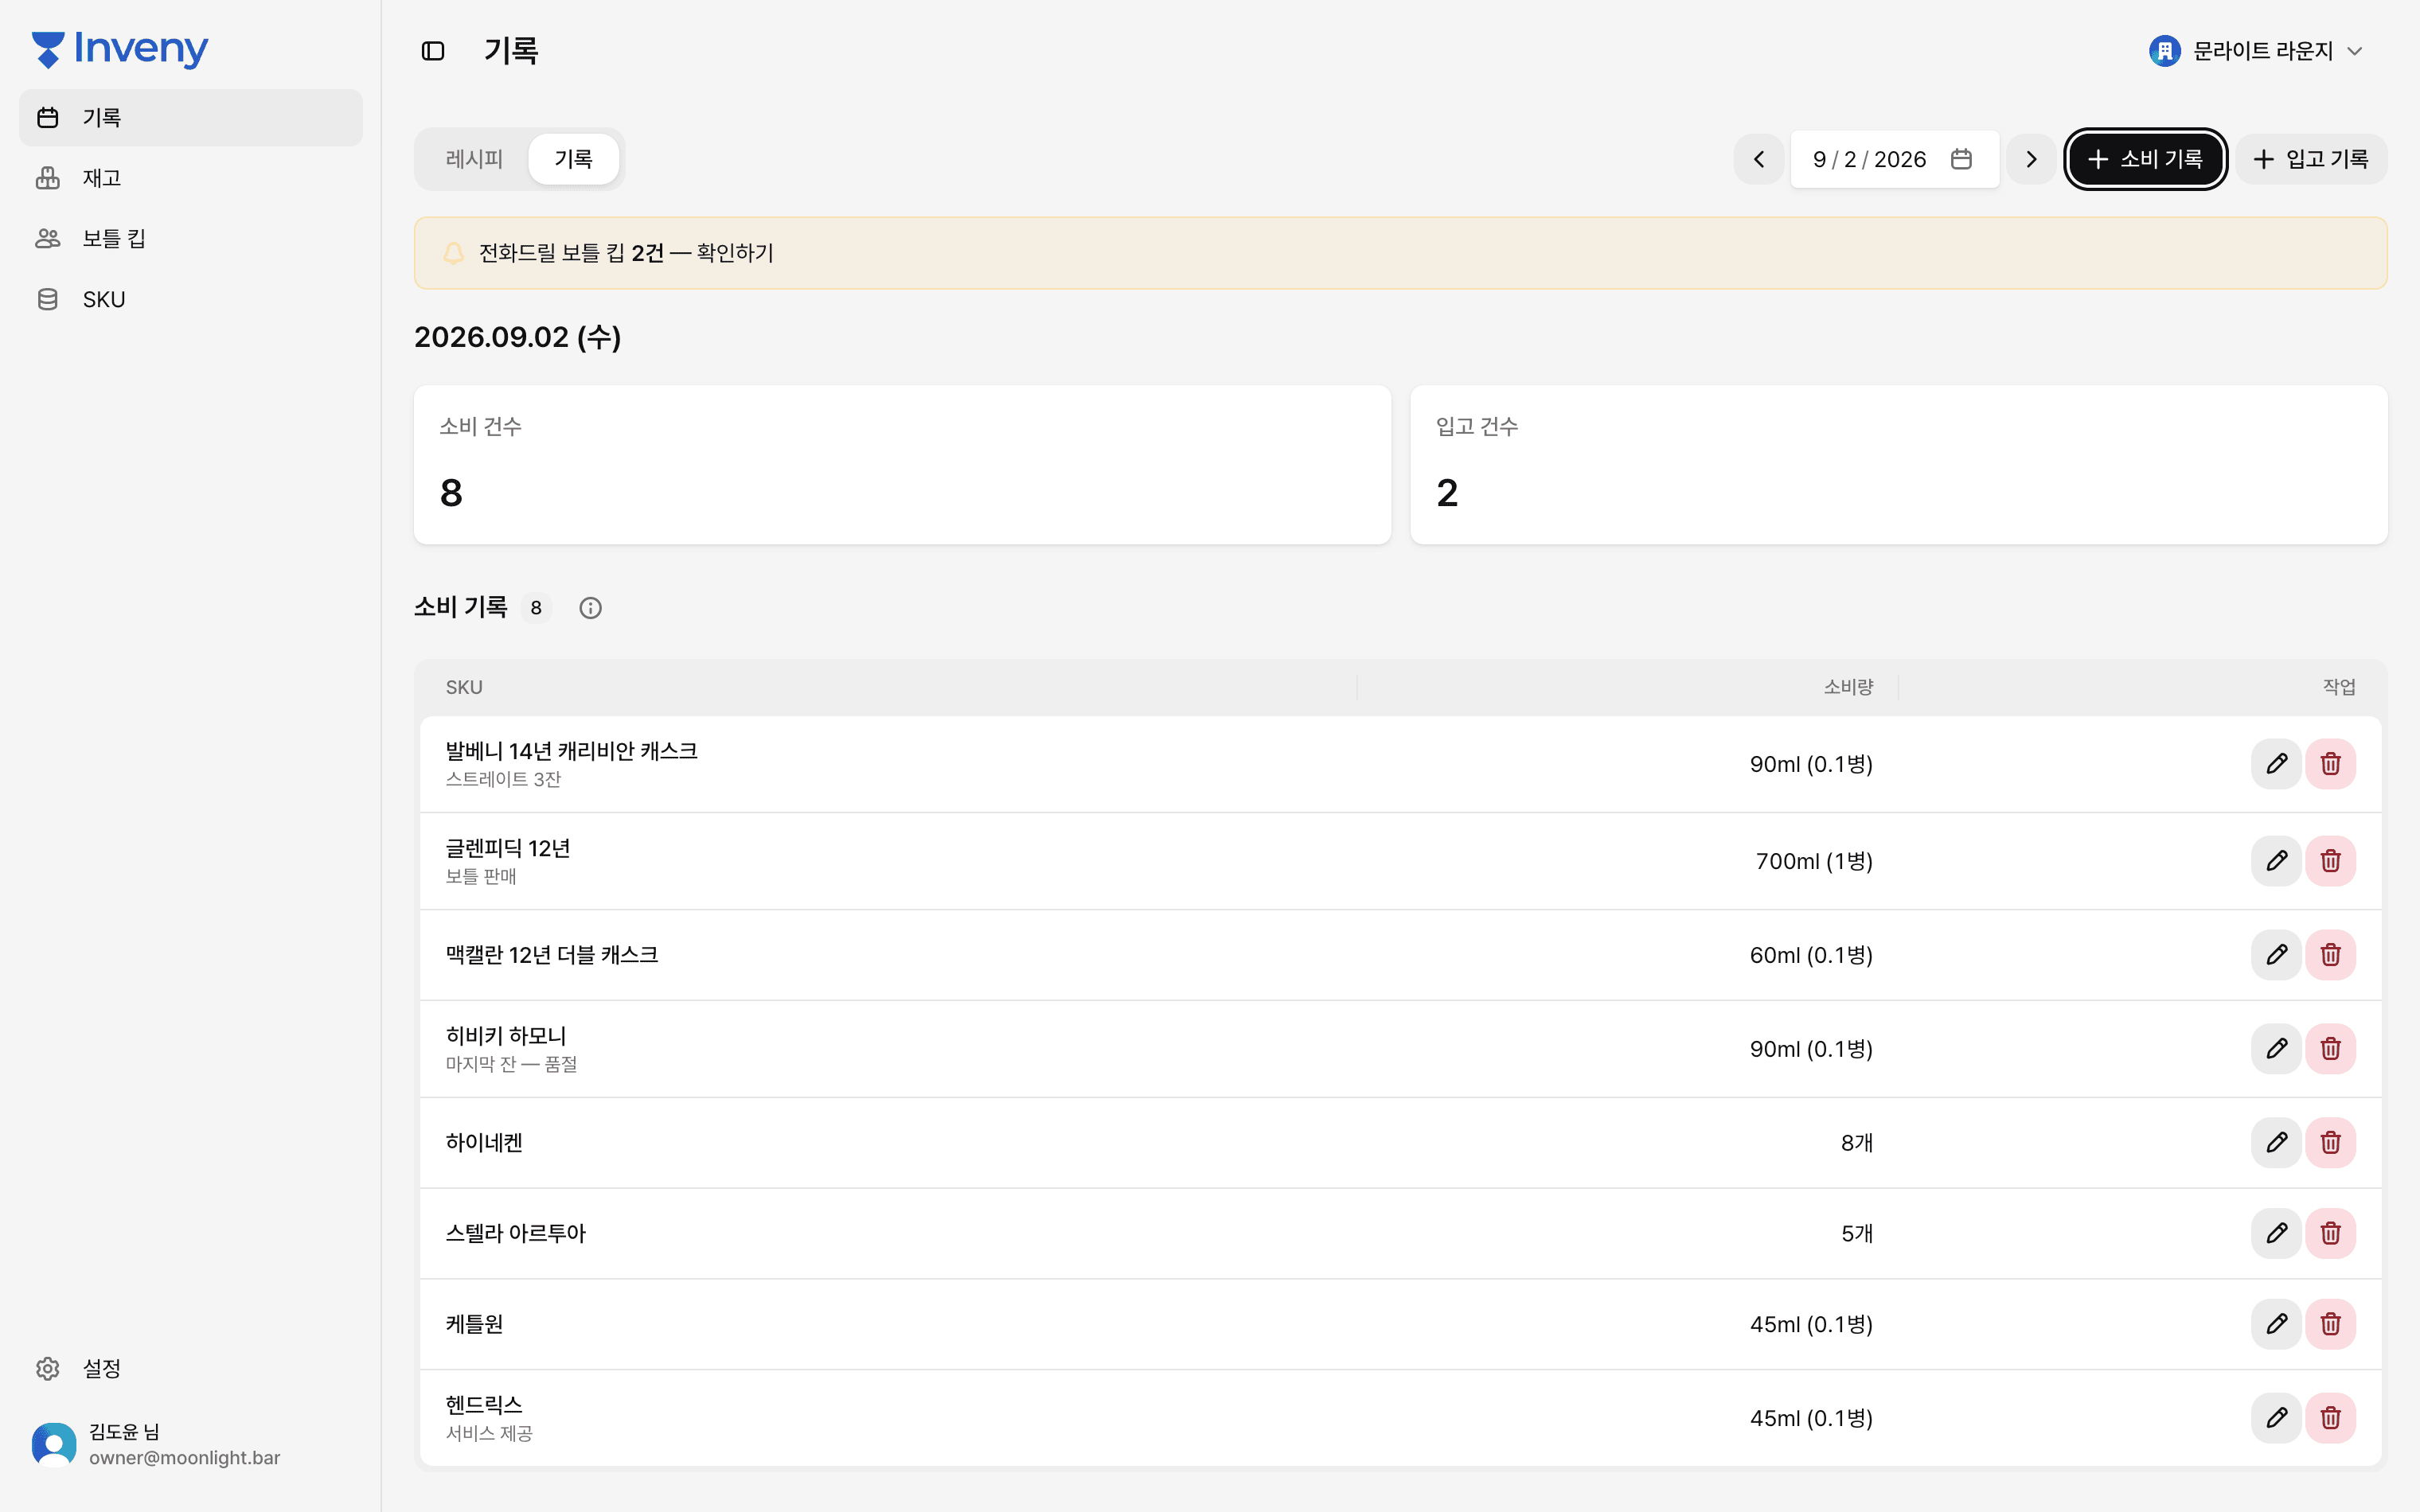Viewport: 2420px width, 1512px height.
Task: Click the 보틀 판매 note
Action: (481, 876)
